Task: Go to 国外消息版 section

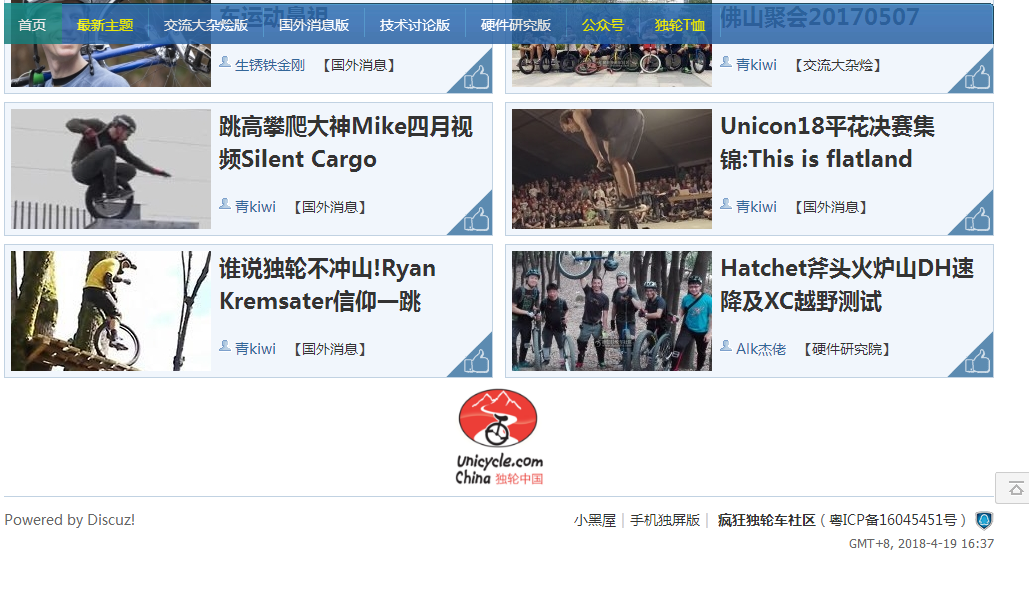Action: (314, 25)
